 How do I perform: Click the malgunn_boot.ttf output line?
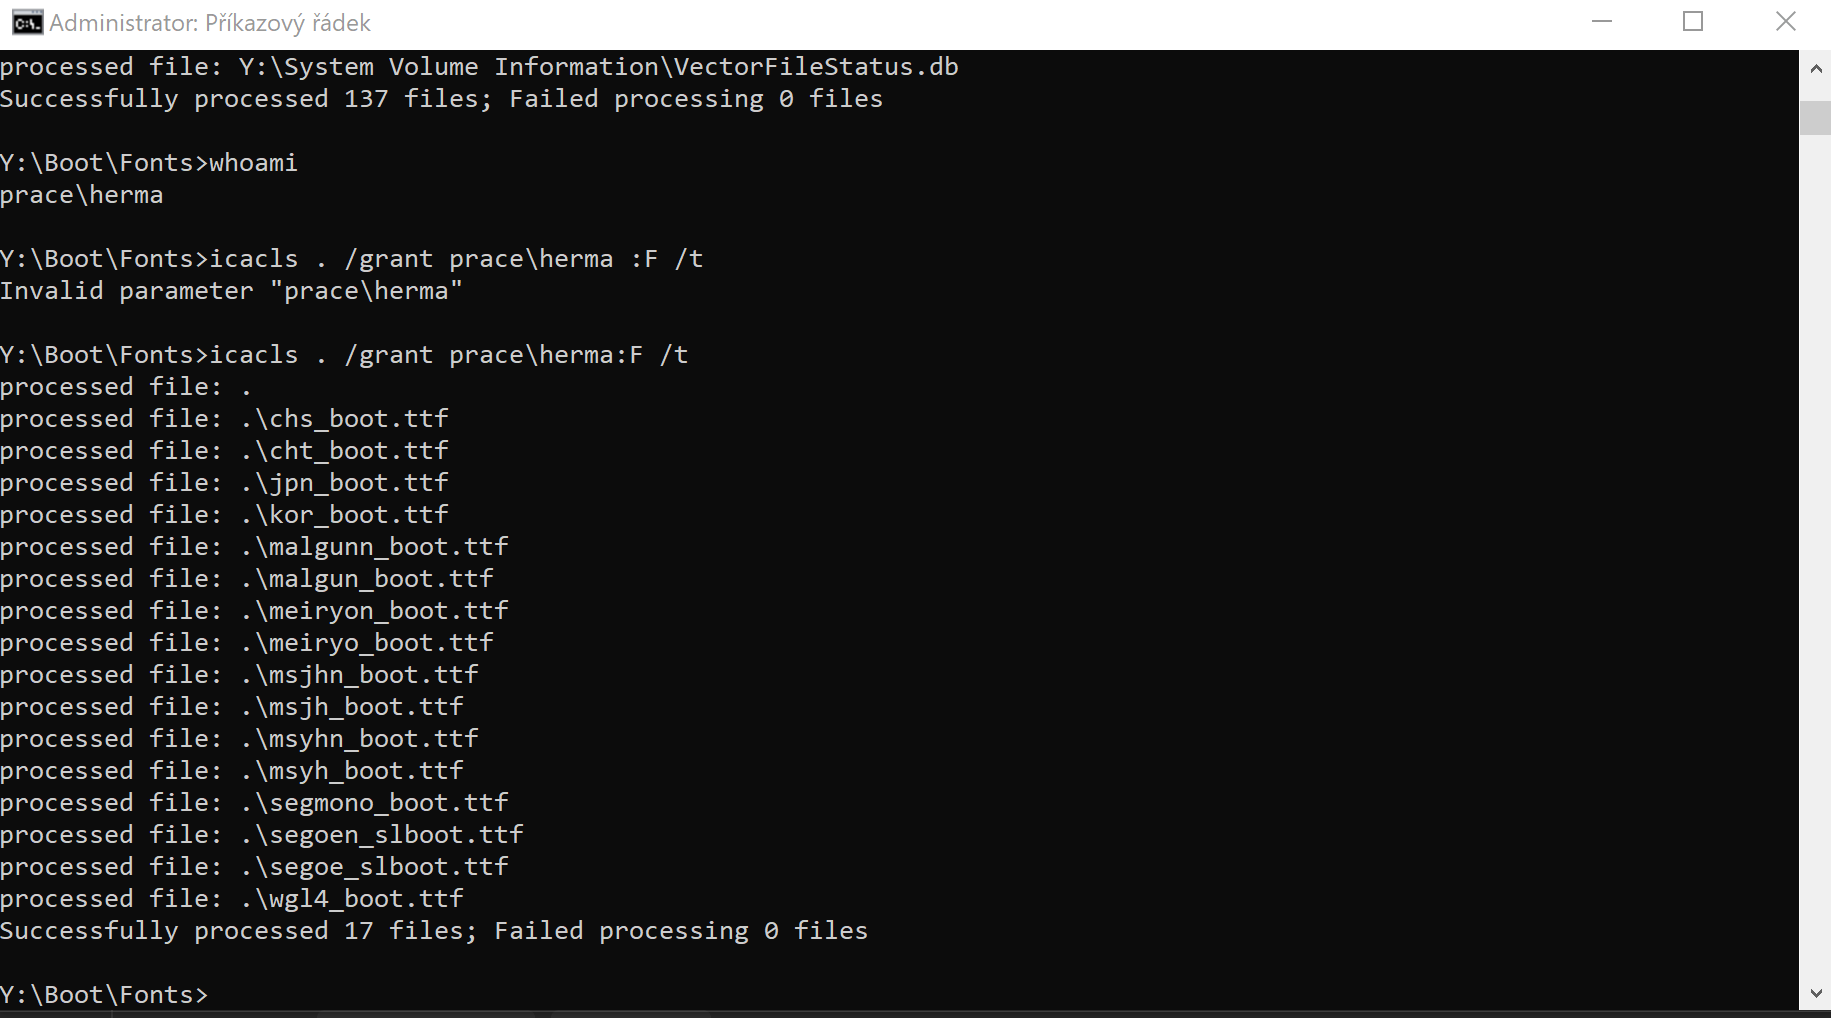[x=254, y=547]
